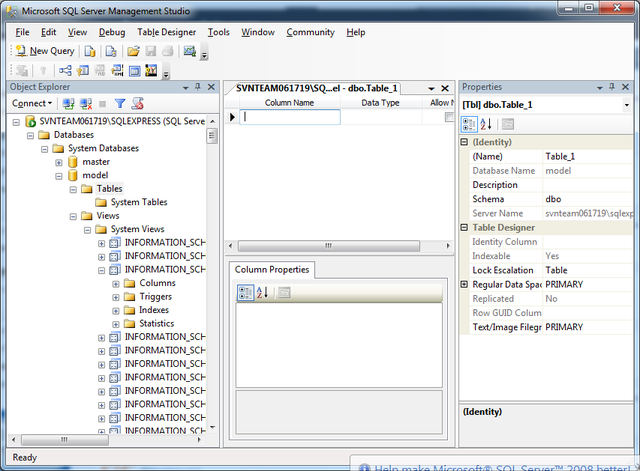Open Manage Check Constraints icon

pyautogui.click(x=135, y=71)
